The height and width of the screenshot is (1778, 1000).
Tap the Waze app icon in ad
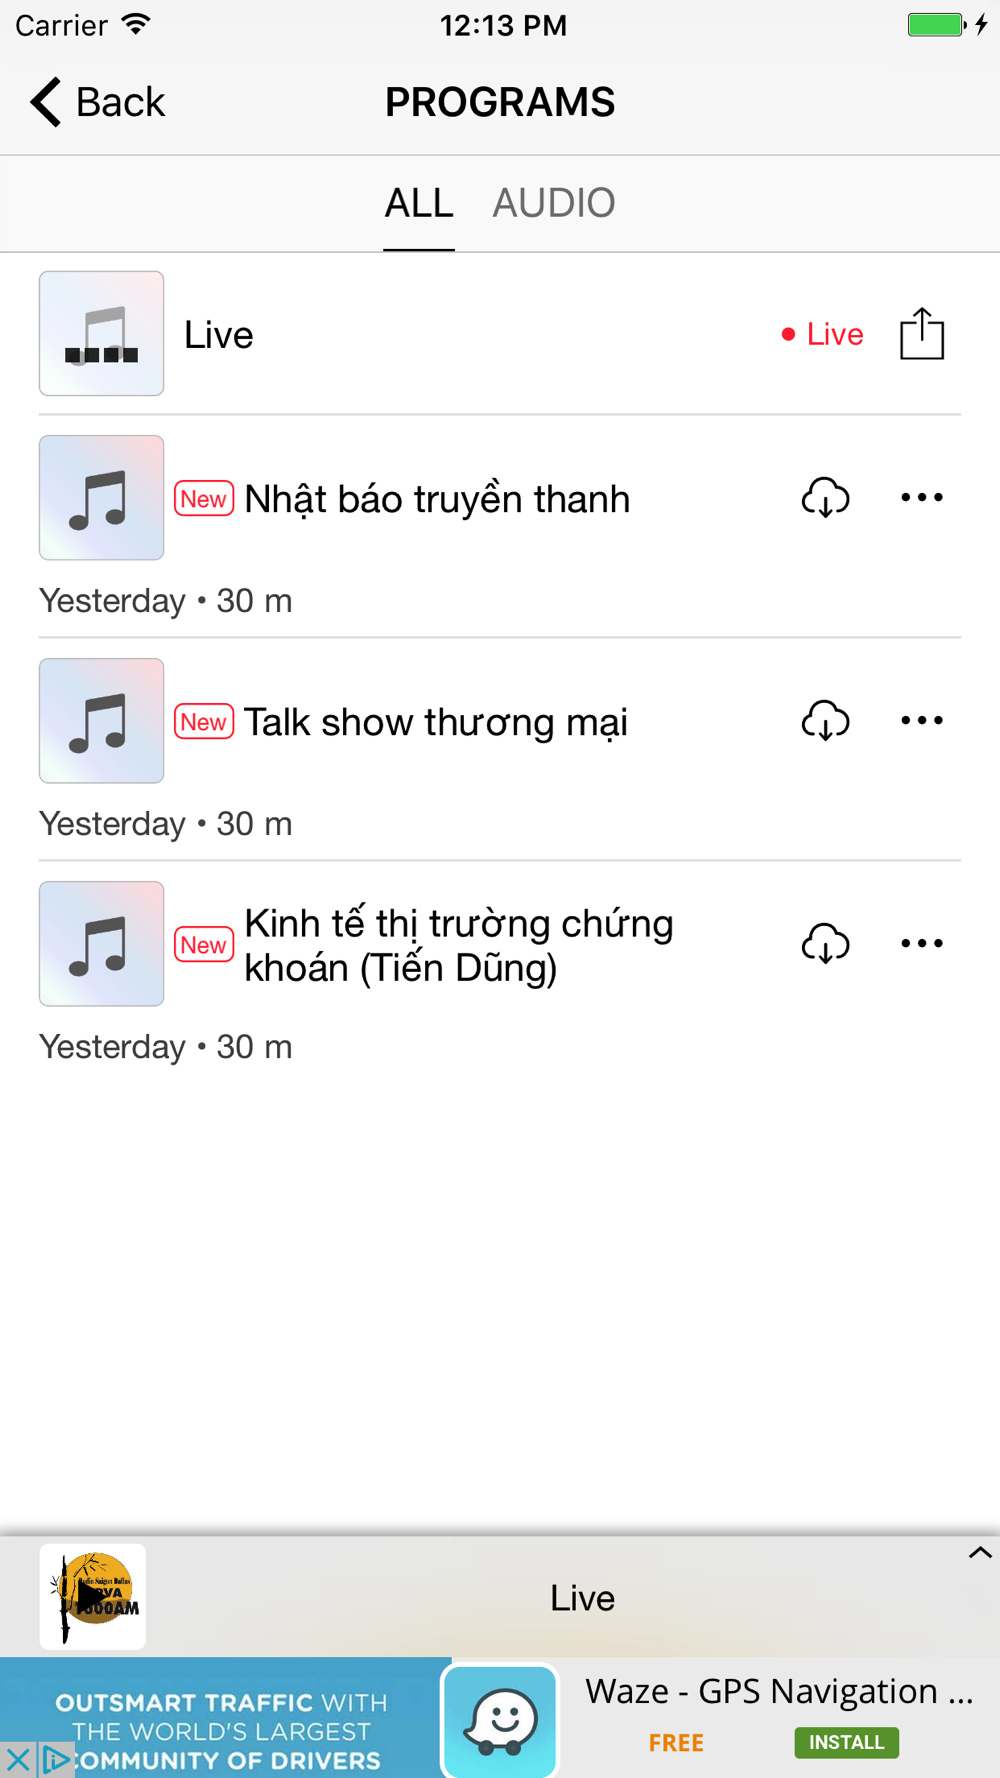tap(500, 1720)
